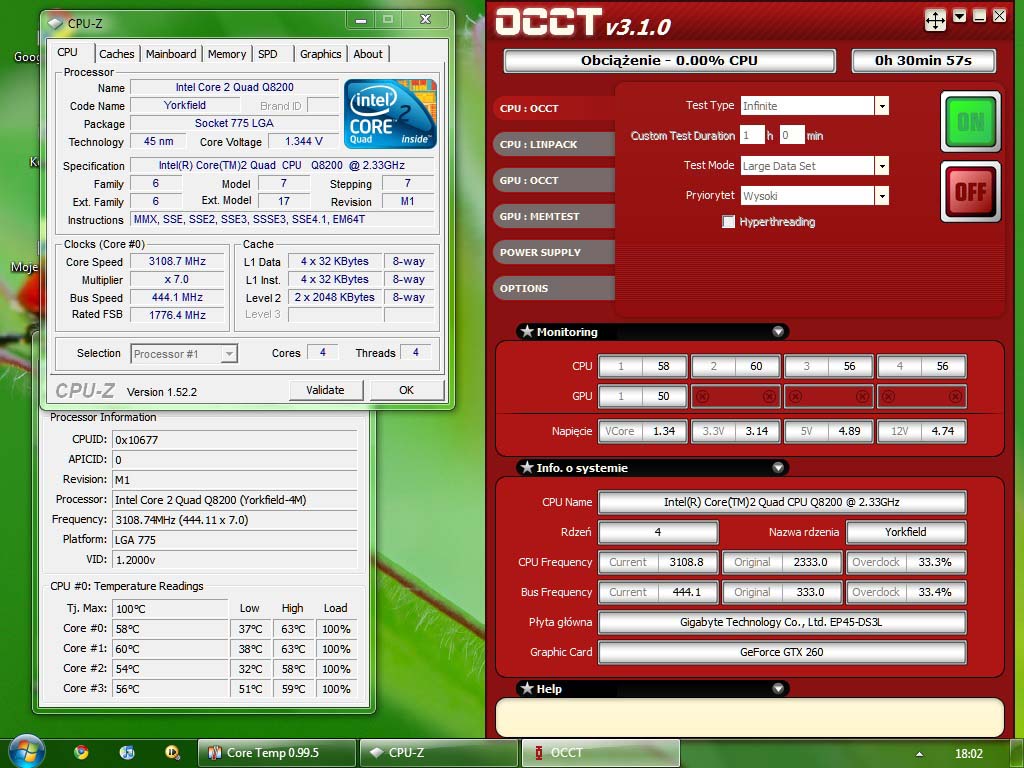Viewport: 1024px width, 768px height.
Task: Open the Test Mode dropdown
Action: (881, 166)
